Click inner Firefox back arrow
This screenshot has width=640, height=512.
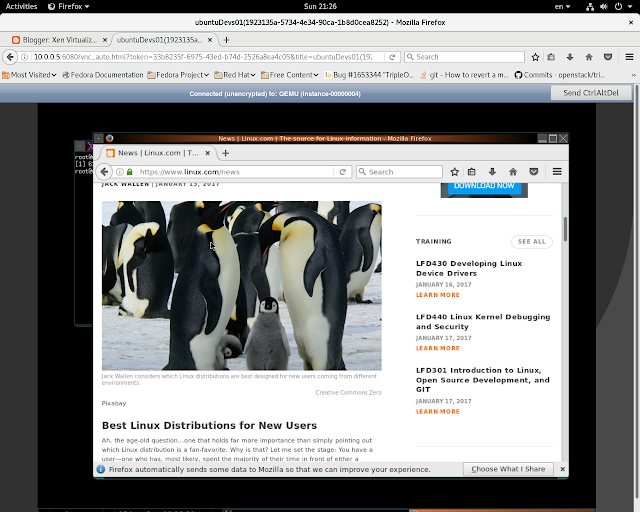tap(104, 172)
